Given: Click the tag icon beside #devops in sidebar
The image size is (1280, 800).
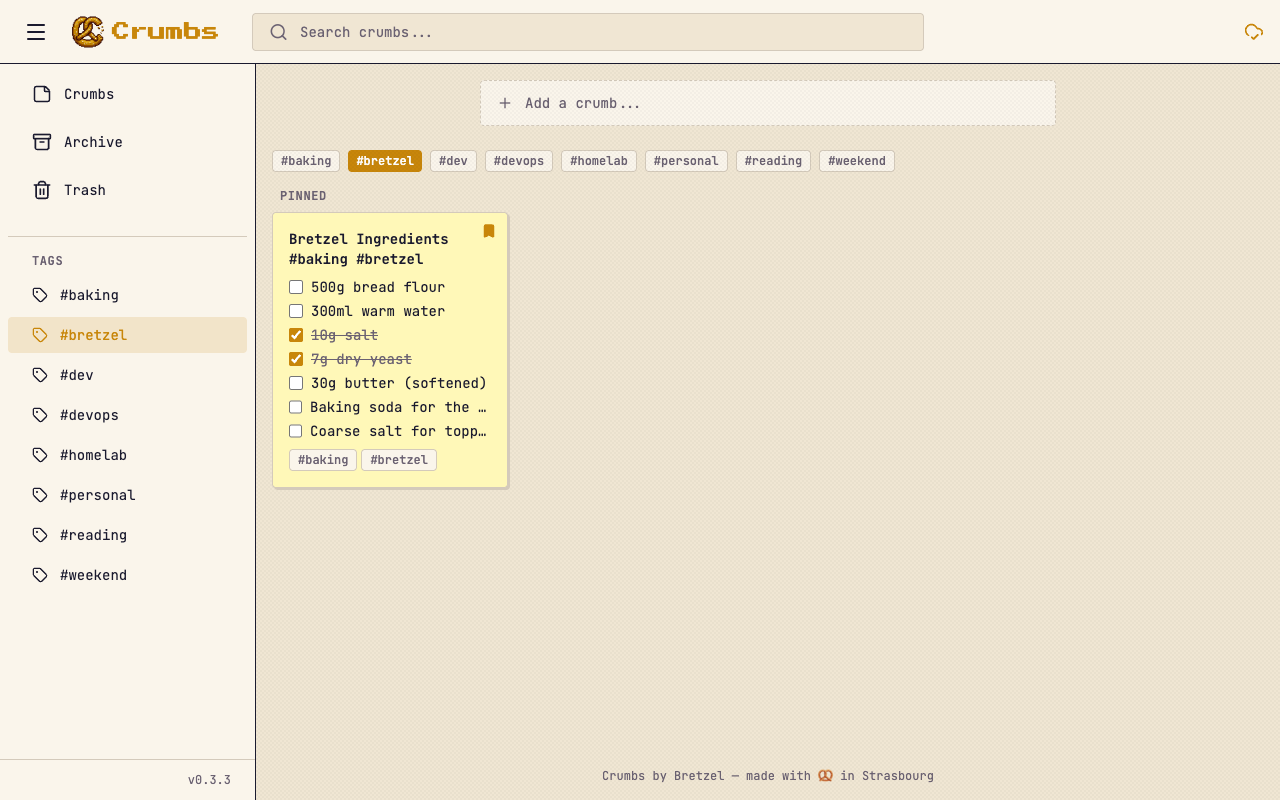Looking at the screenshot, I should pos(40,415).
